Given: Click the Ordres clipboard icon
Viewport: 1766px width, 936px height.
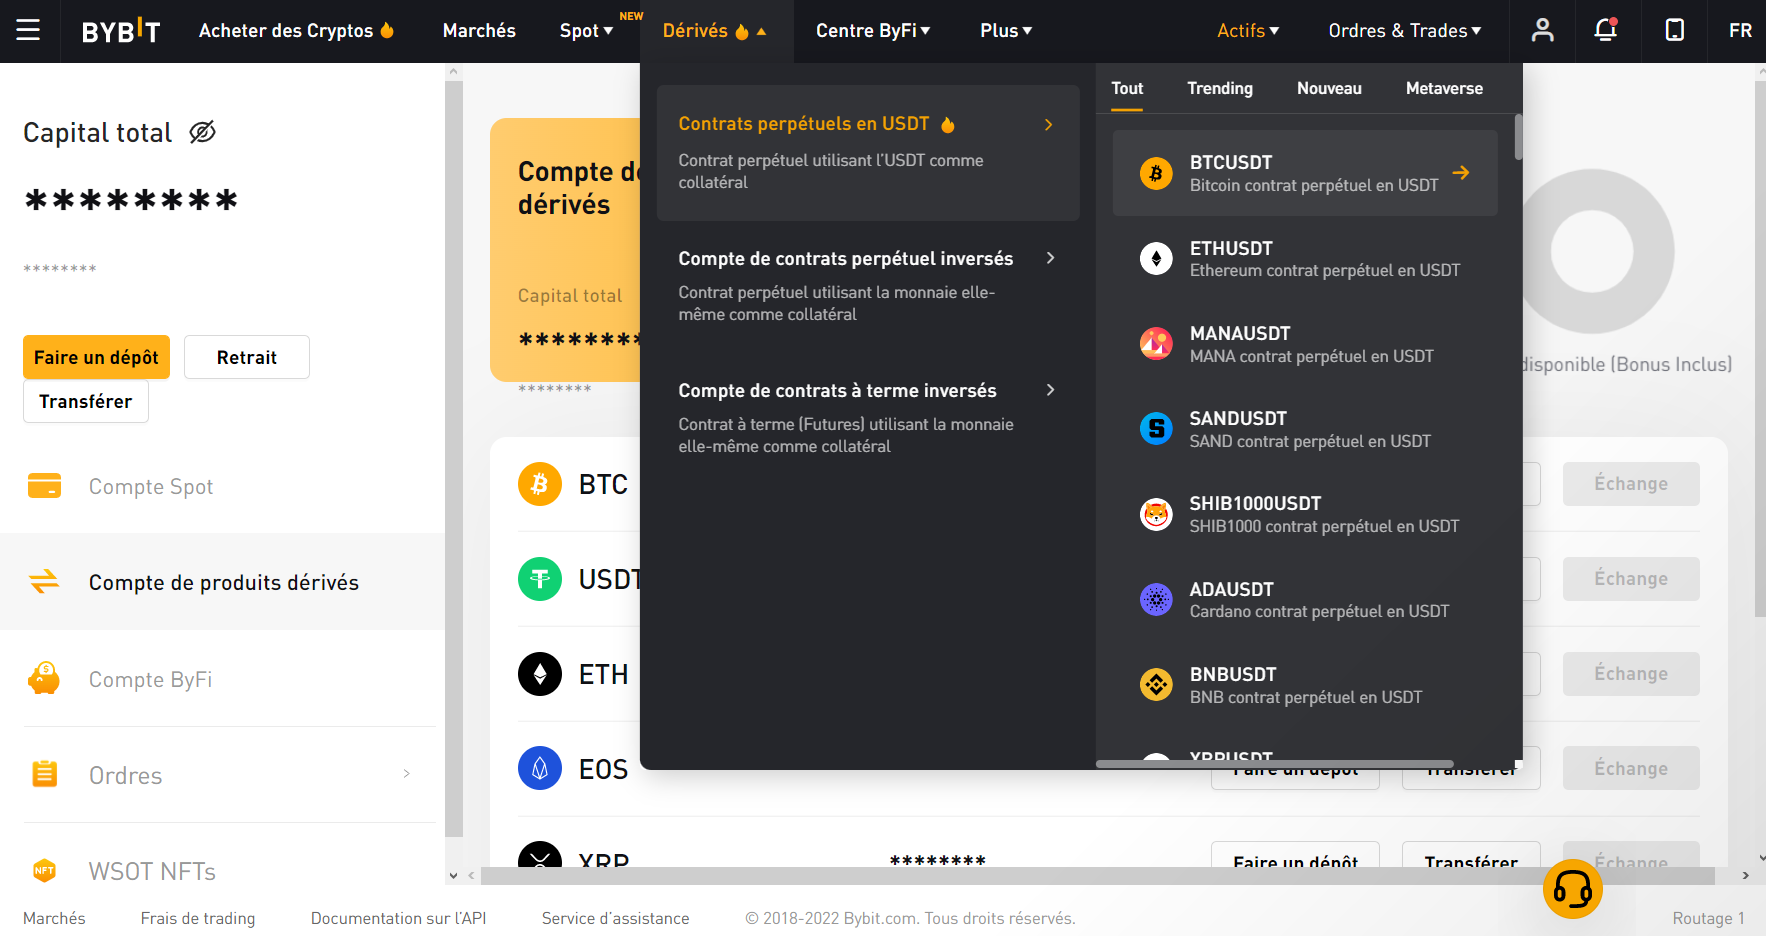Looking at the screenshot, I should [x=45, y=774].
